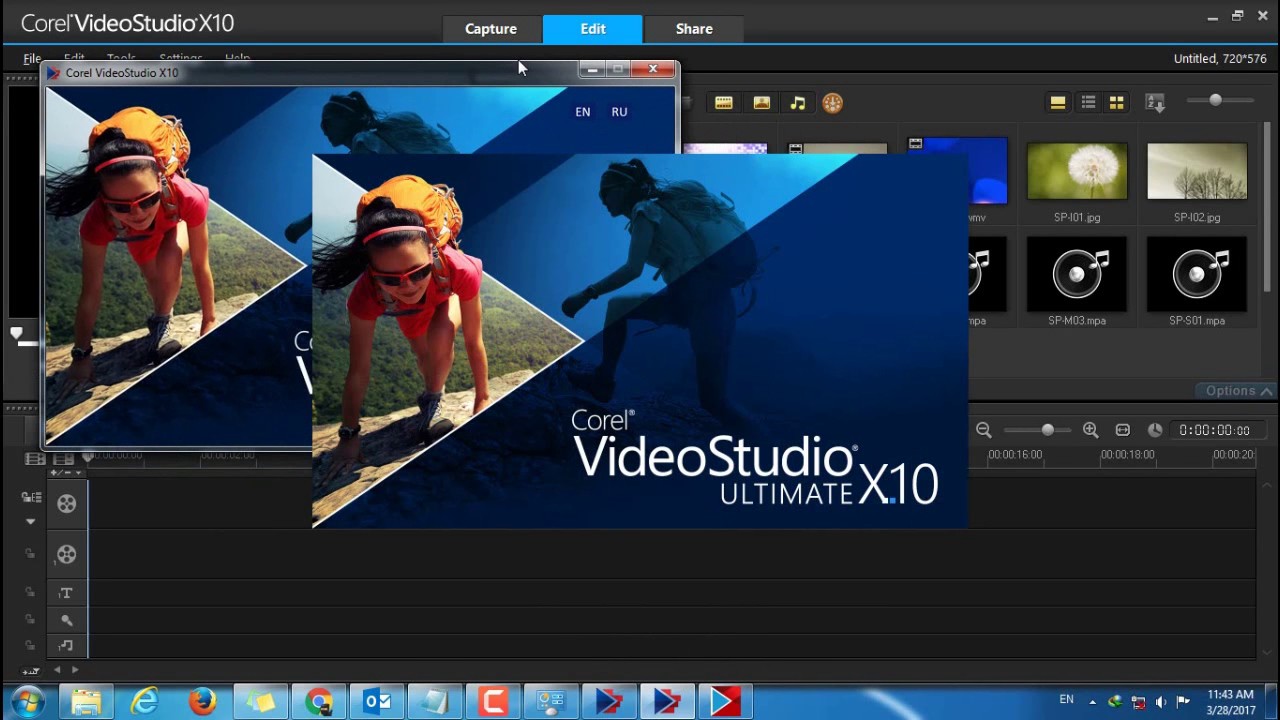Click the Video track button
The width and height of the screenshot is (1280, 720).
[x=66, y=504]
